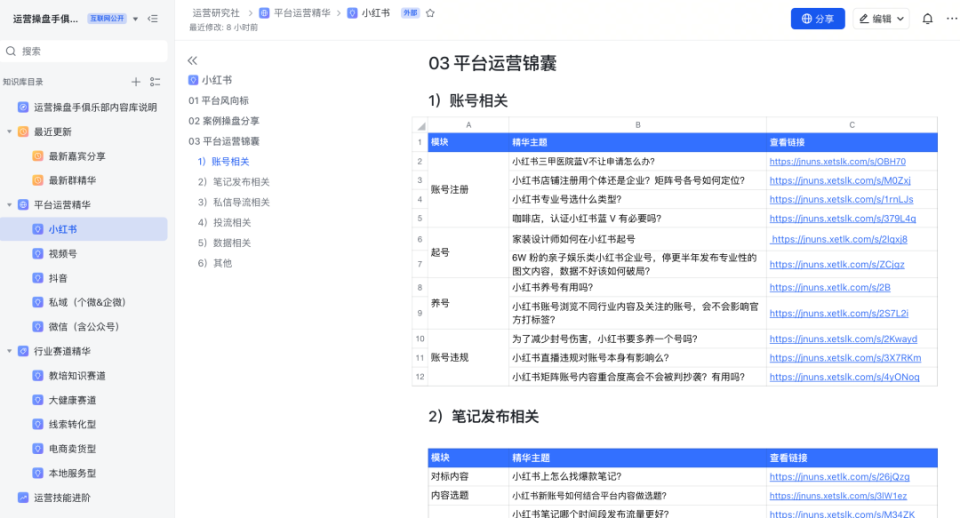Screen dimensions: 960x518
Task: Click in the 搜索 search field
Action: pyautogui.click(x=84, y=51)
